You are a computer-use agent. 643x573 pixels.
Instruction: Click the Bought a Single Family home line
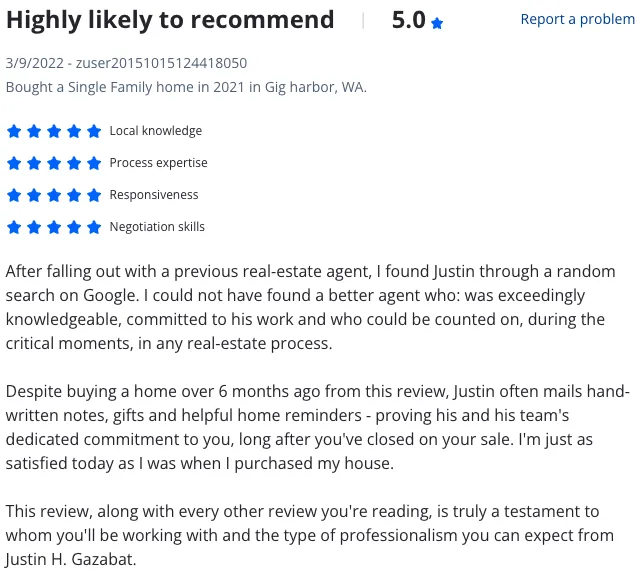coord(186,87)
